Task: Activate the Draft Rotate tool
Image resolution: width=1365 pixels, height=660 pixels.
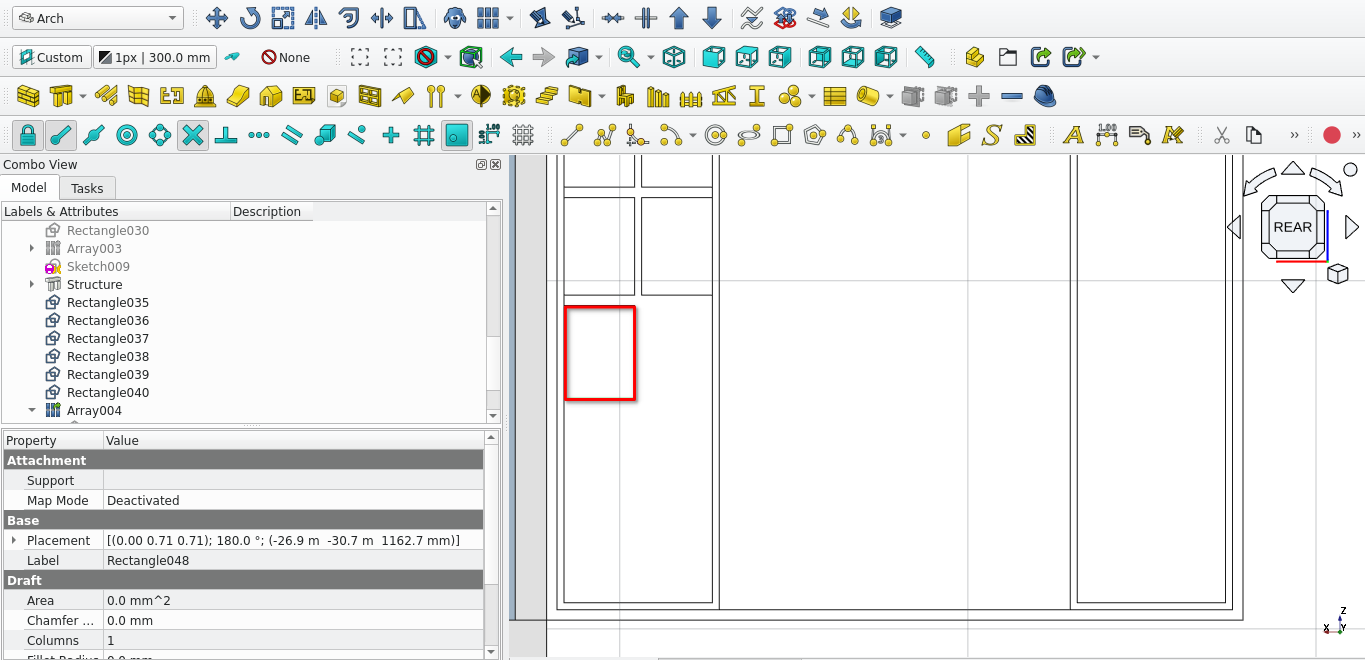Action: pyautogui.click(x=249, y=18)
